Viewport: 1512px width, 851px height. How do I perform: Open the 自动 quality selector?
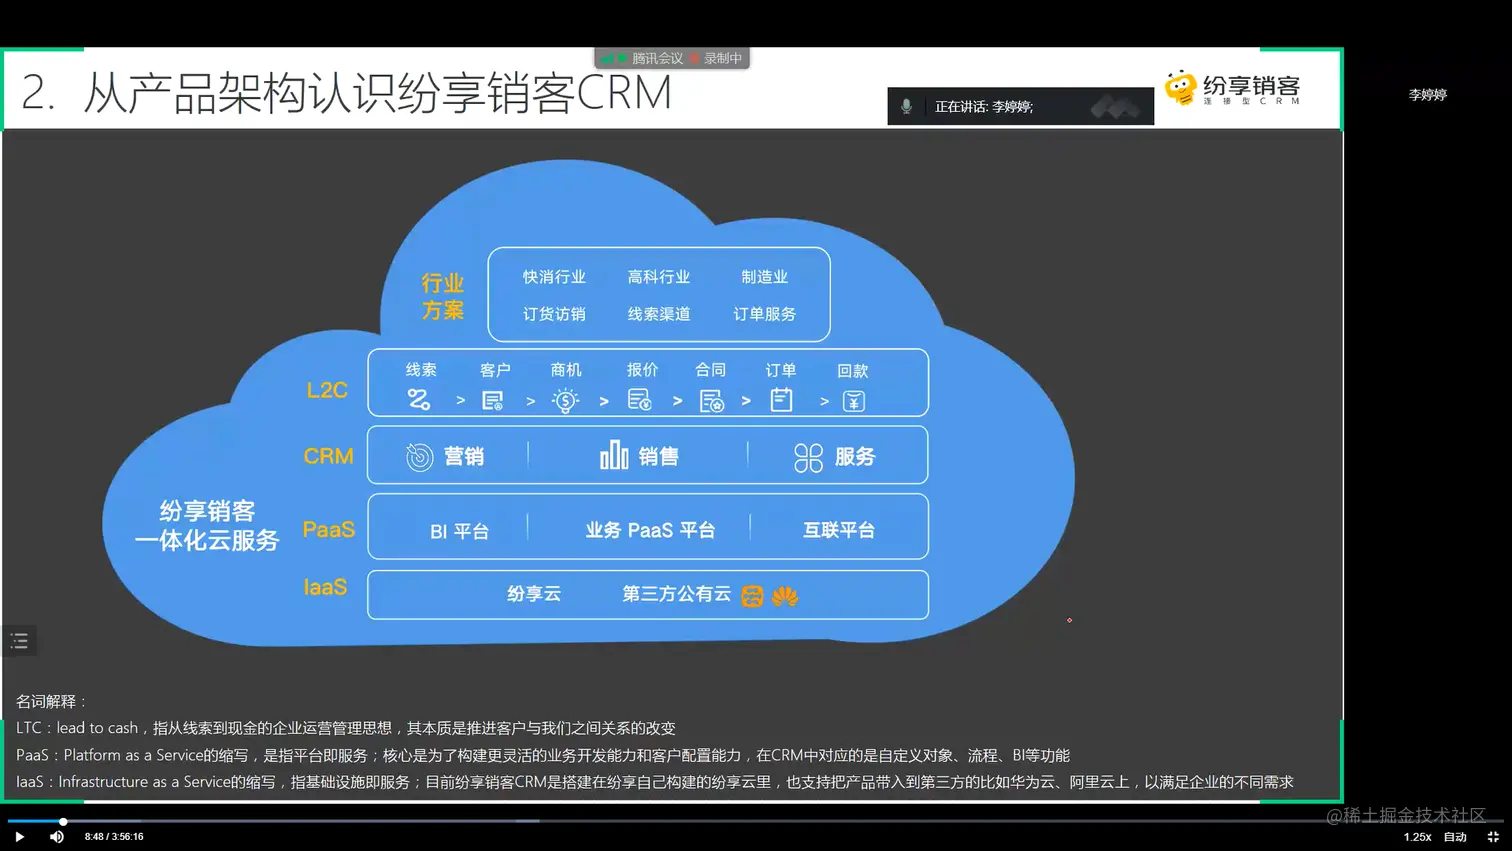pyautogui.click(x=1455, y=837)
